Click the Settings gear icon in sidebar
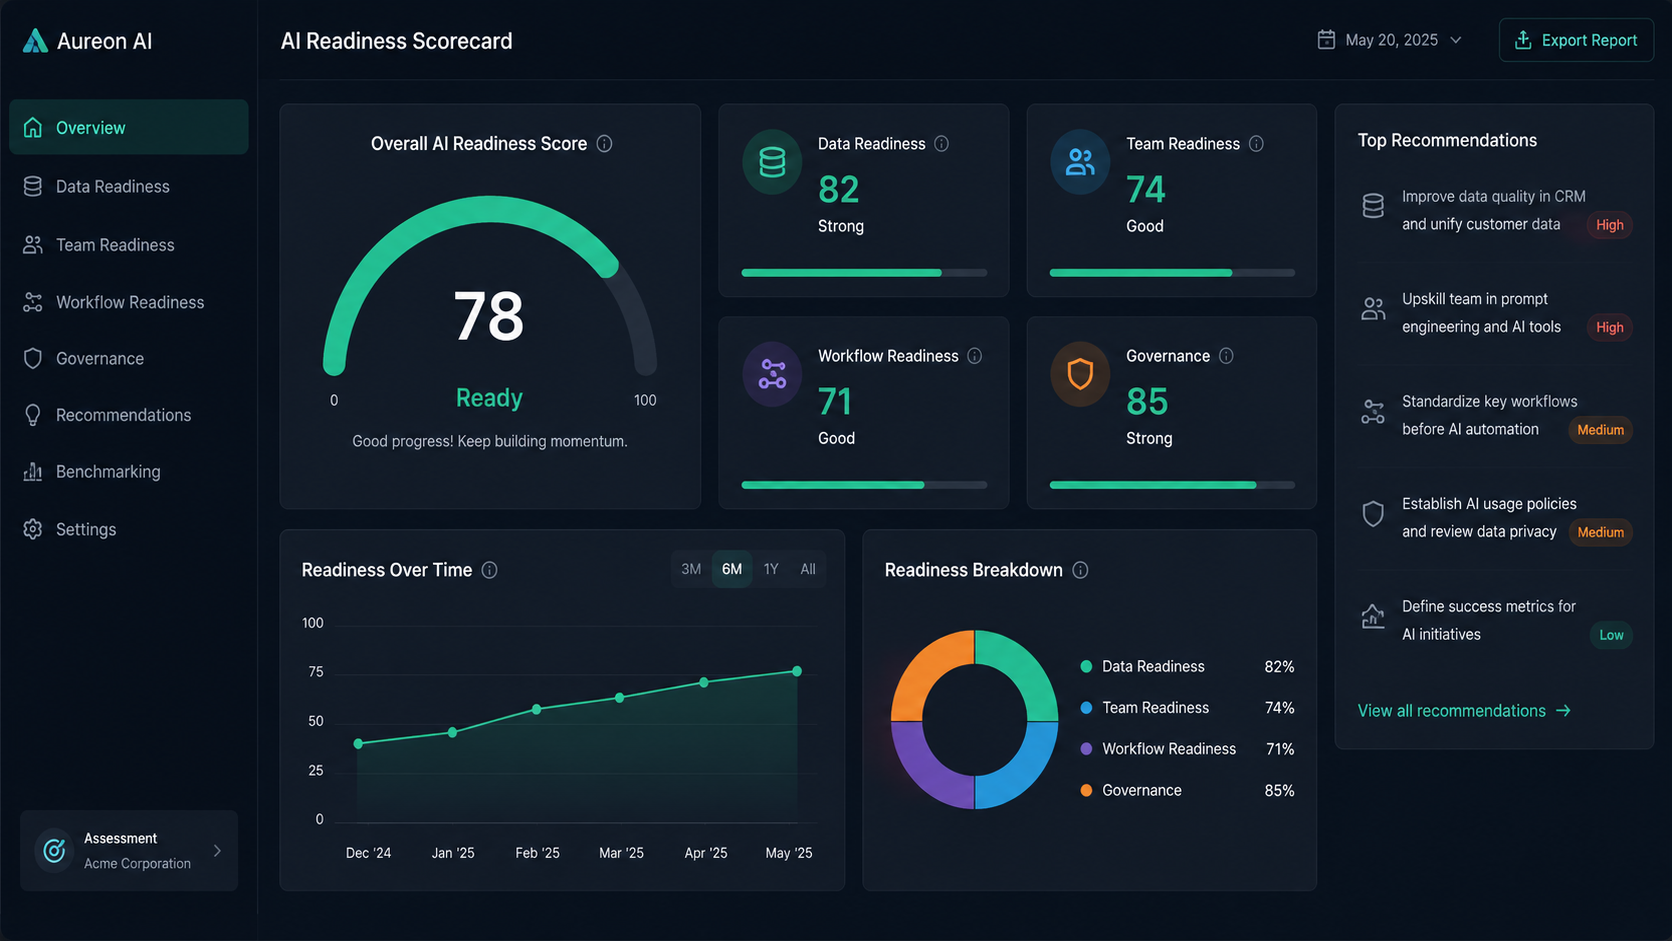This screenshot has width=1672, height=941. [33, 529]
